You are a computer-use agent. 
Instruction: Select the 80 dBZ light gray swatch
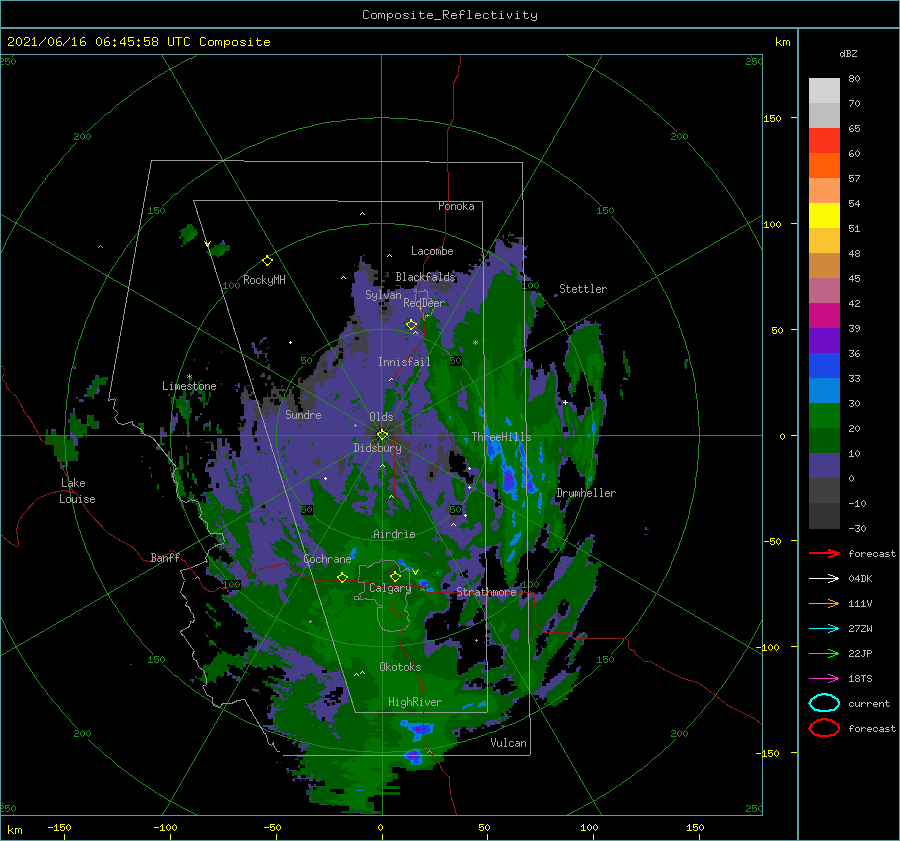[x=824, y=91]
